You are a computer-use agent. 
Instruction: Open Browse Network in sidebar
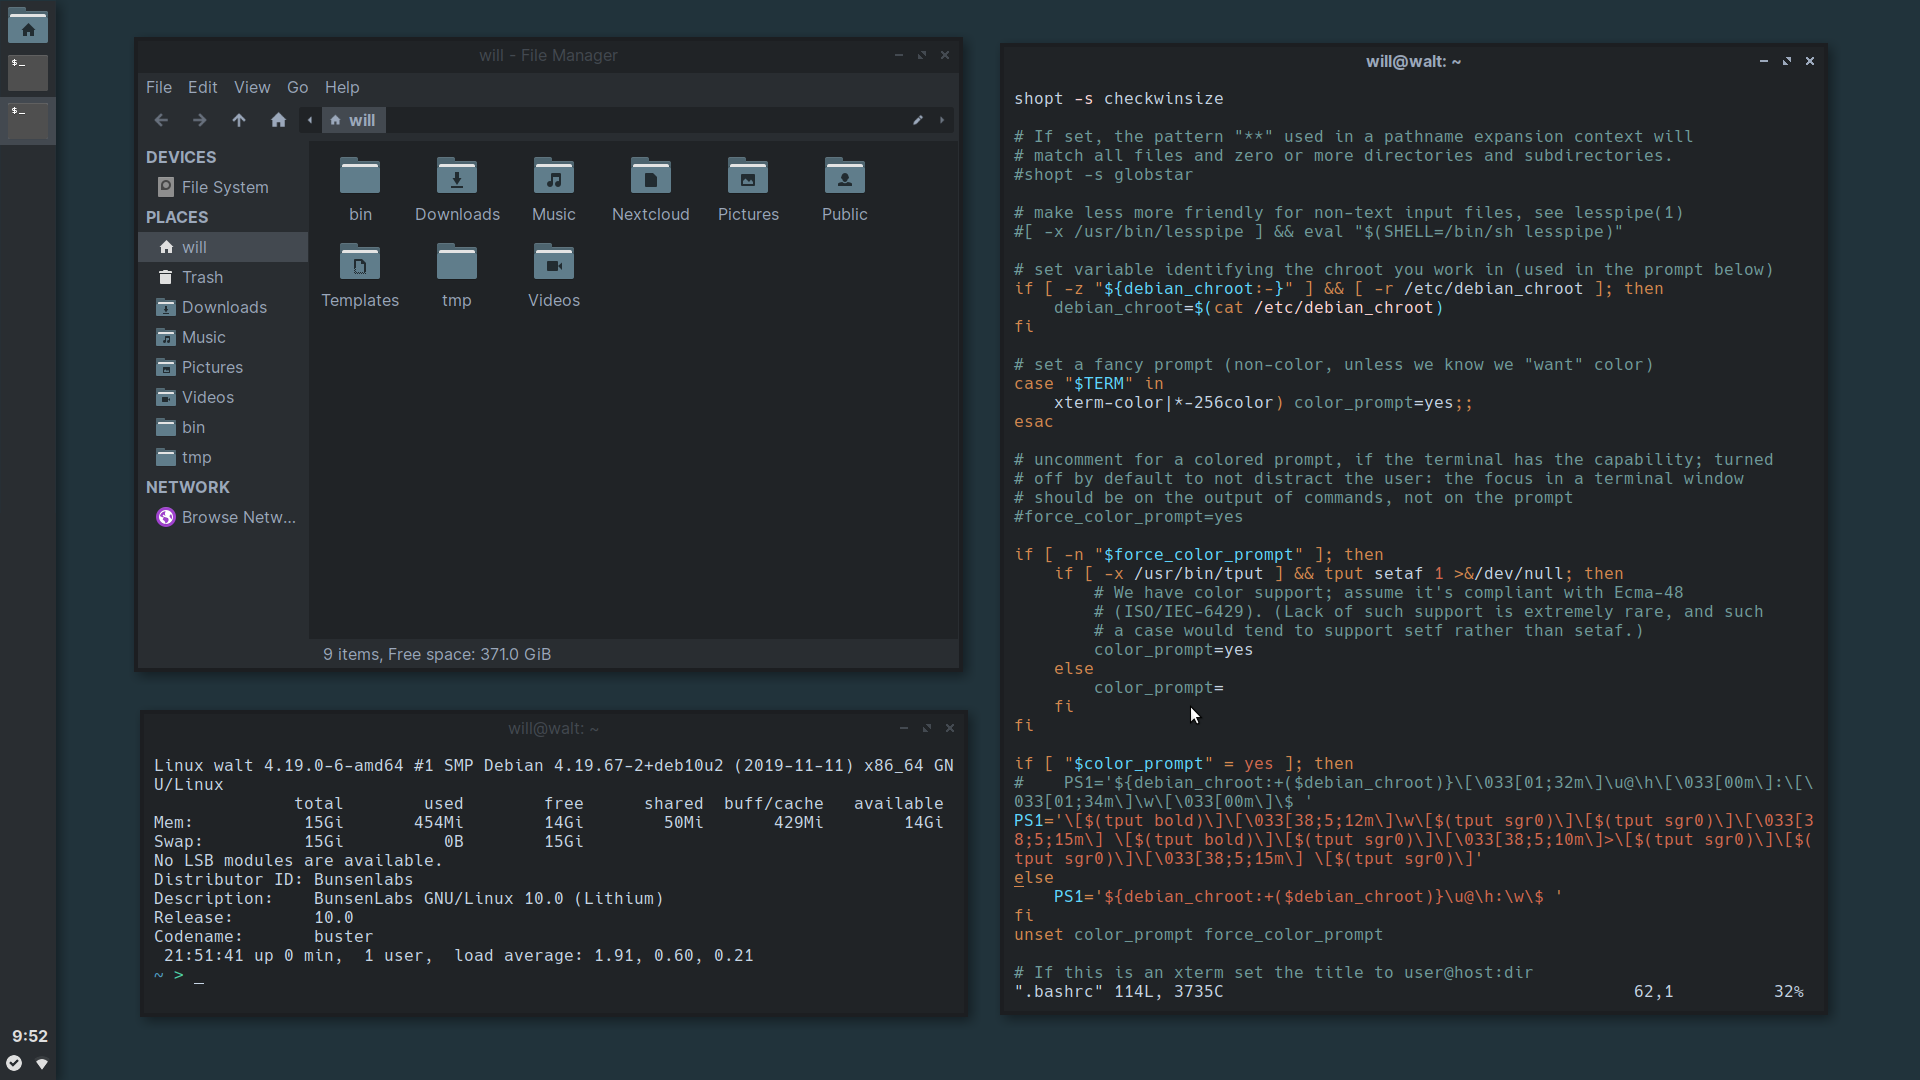238,517
